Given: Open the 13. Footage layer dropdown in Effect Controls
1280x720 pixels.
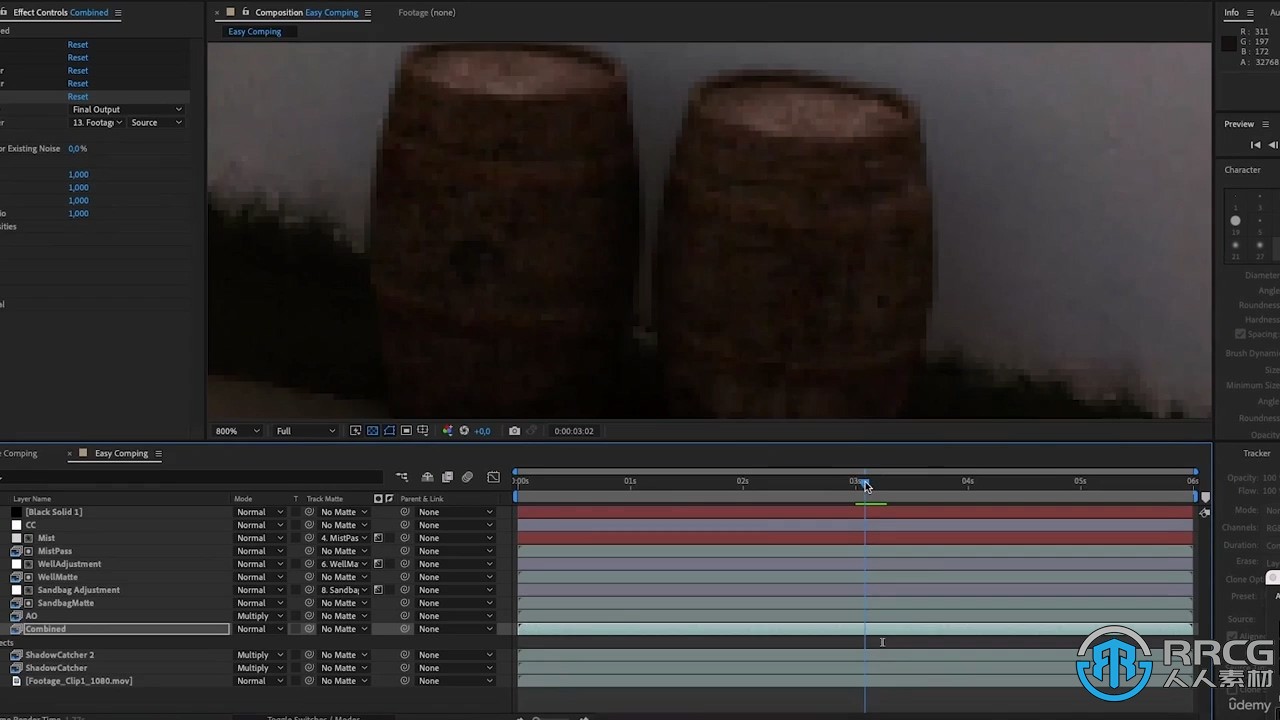Looking at the screenshot, I should coord(97,122).
